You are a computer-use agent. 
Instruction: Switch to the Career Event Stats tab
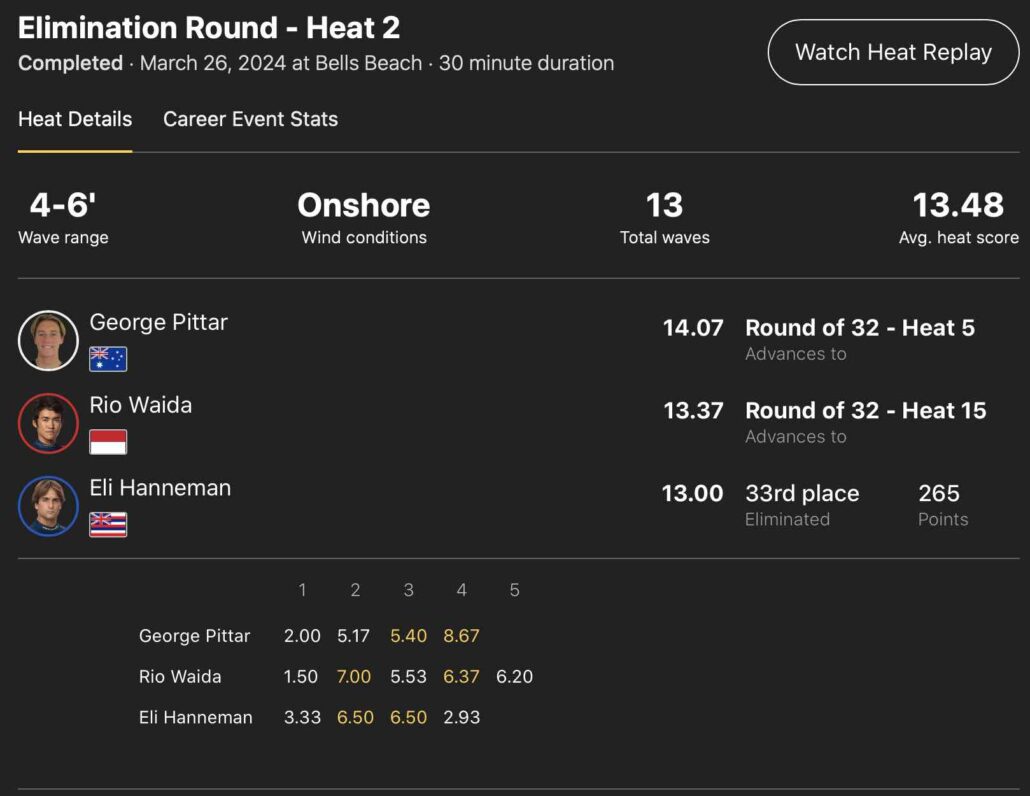(x=250, y=119)
